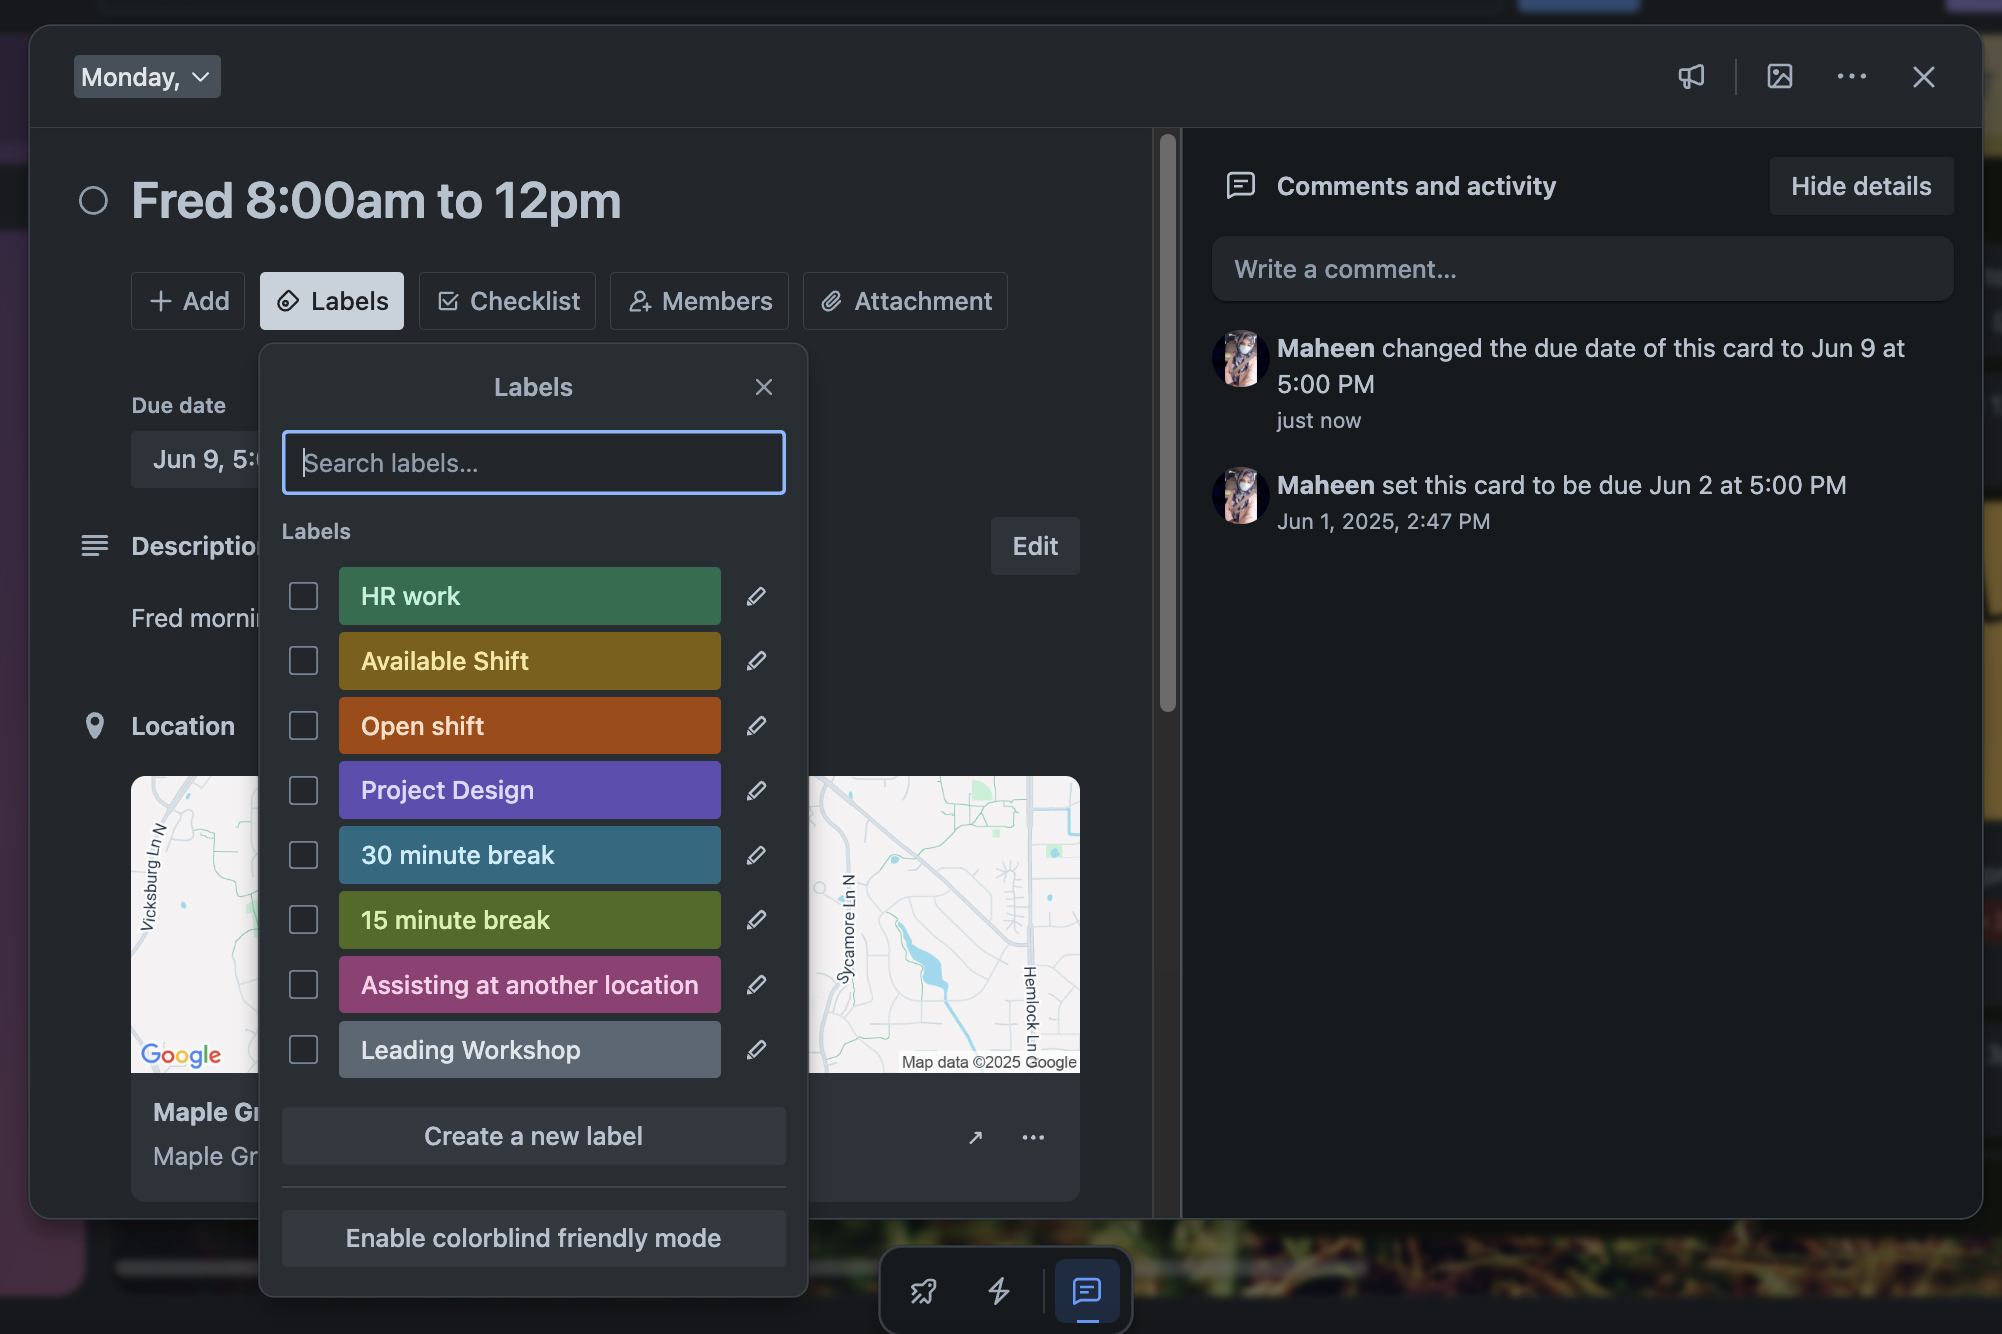The image size is (2002, 1334).
Task: Open the map's ellipsis options menu
Action: (1033, 1137)
